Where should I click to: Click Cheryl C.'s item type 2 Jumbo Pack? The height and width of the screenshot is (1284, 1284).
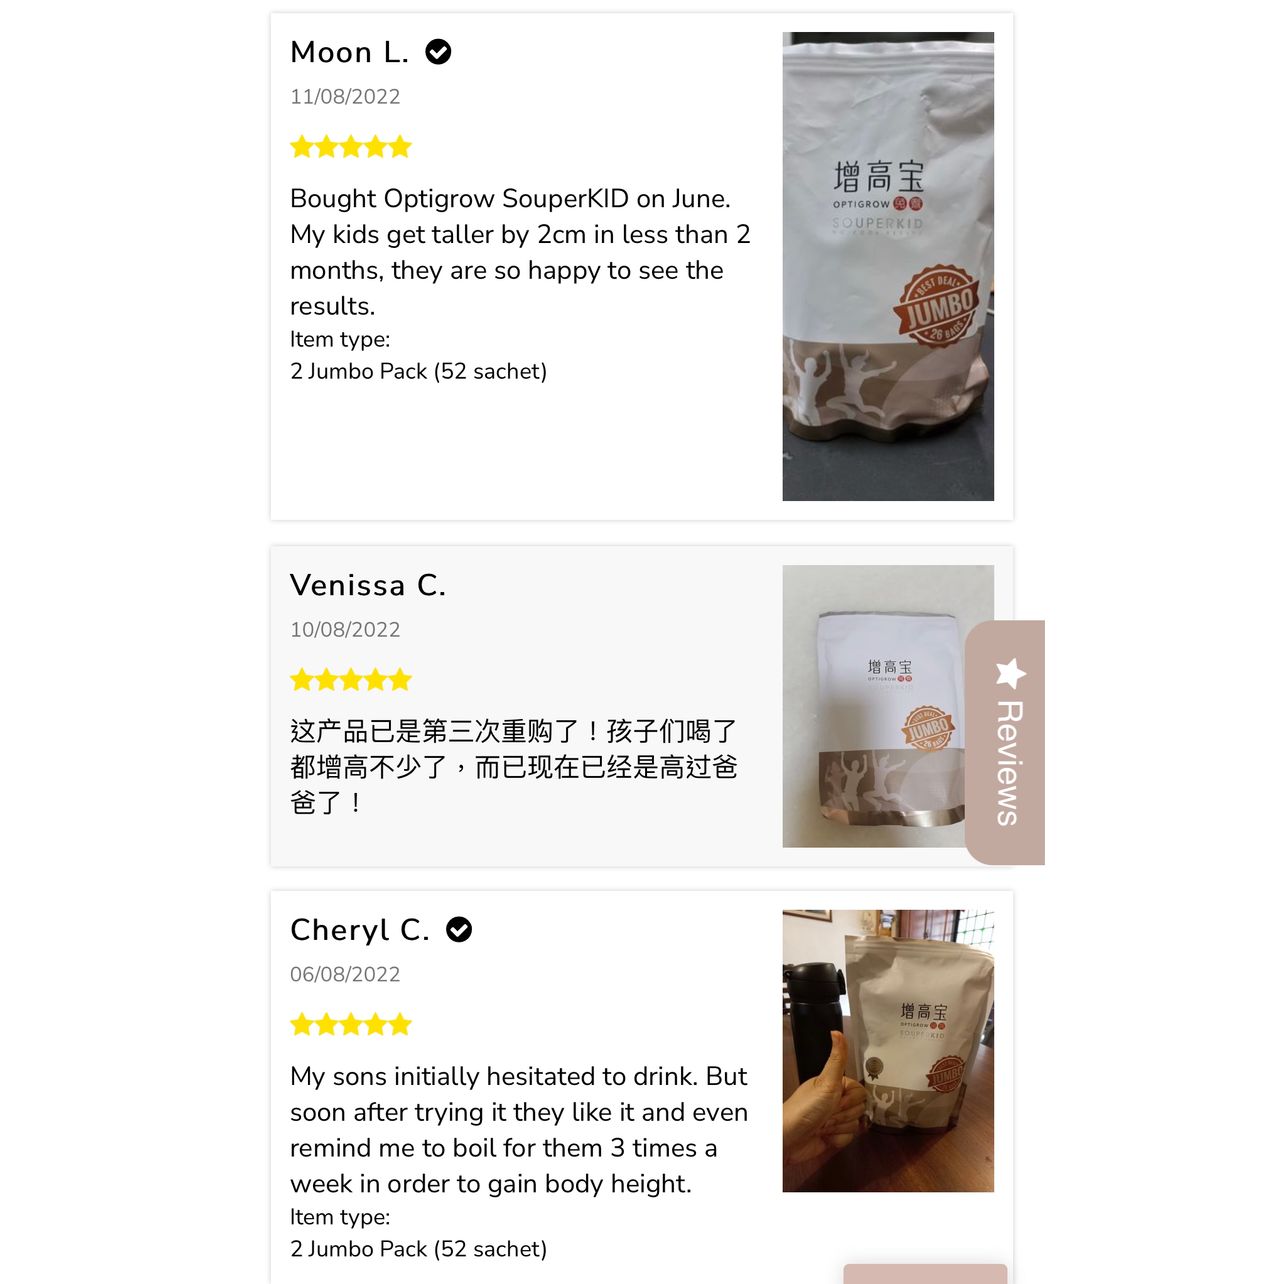tap(418, 1249)
